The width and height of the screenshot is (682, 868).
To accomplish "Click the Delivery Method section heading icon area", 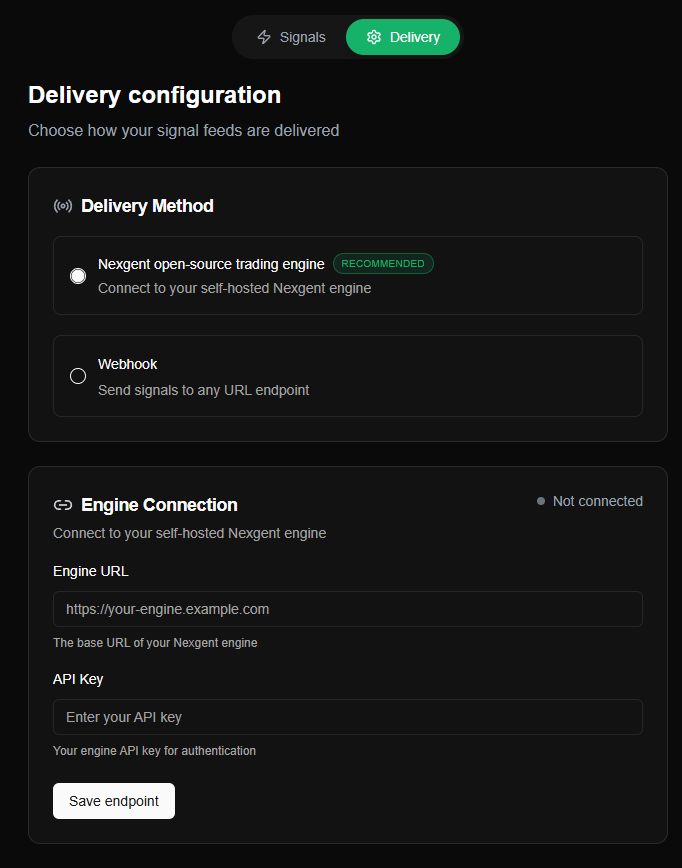I will pos(62,206).
